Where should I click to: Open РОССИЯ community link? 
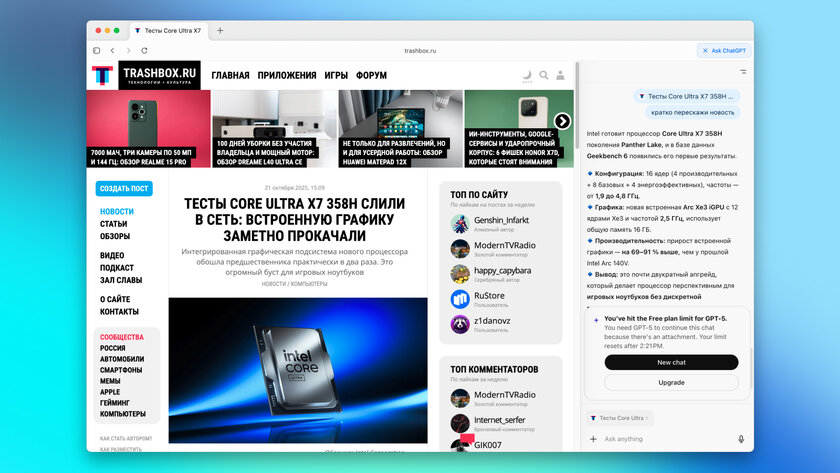(x=112, y=348)
